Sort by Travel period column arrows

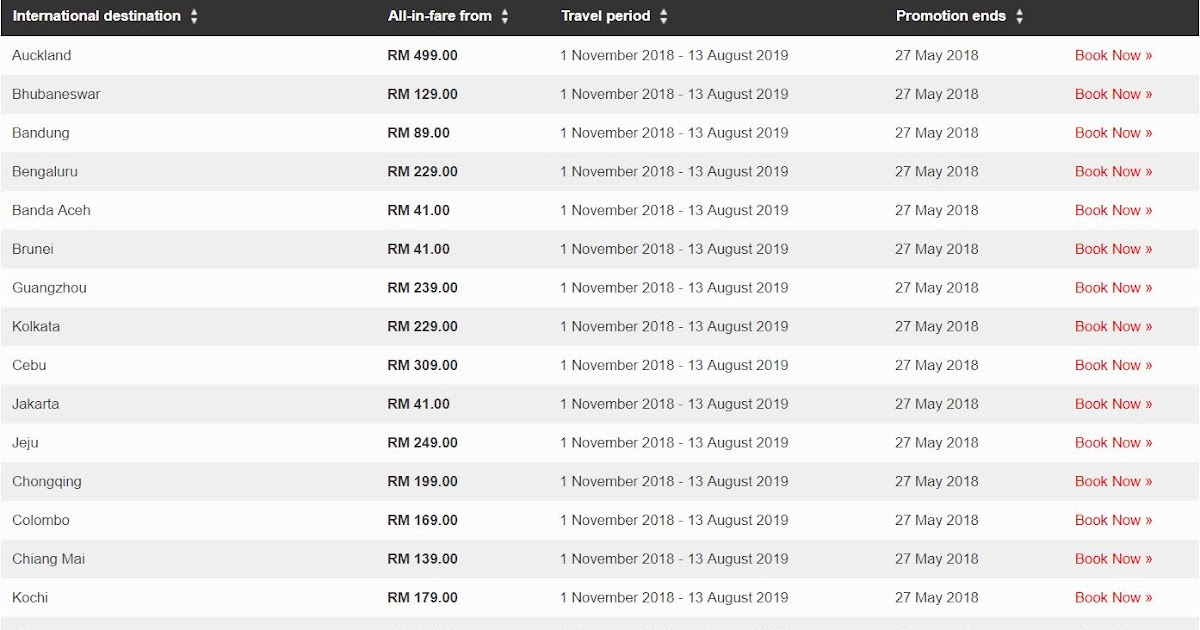click(x=664, y=17)
